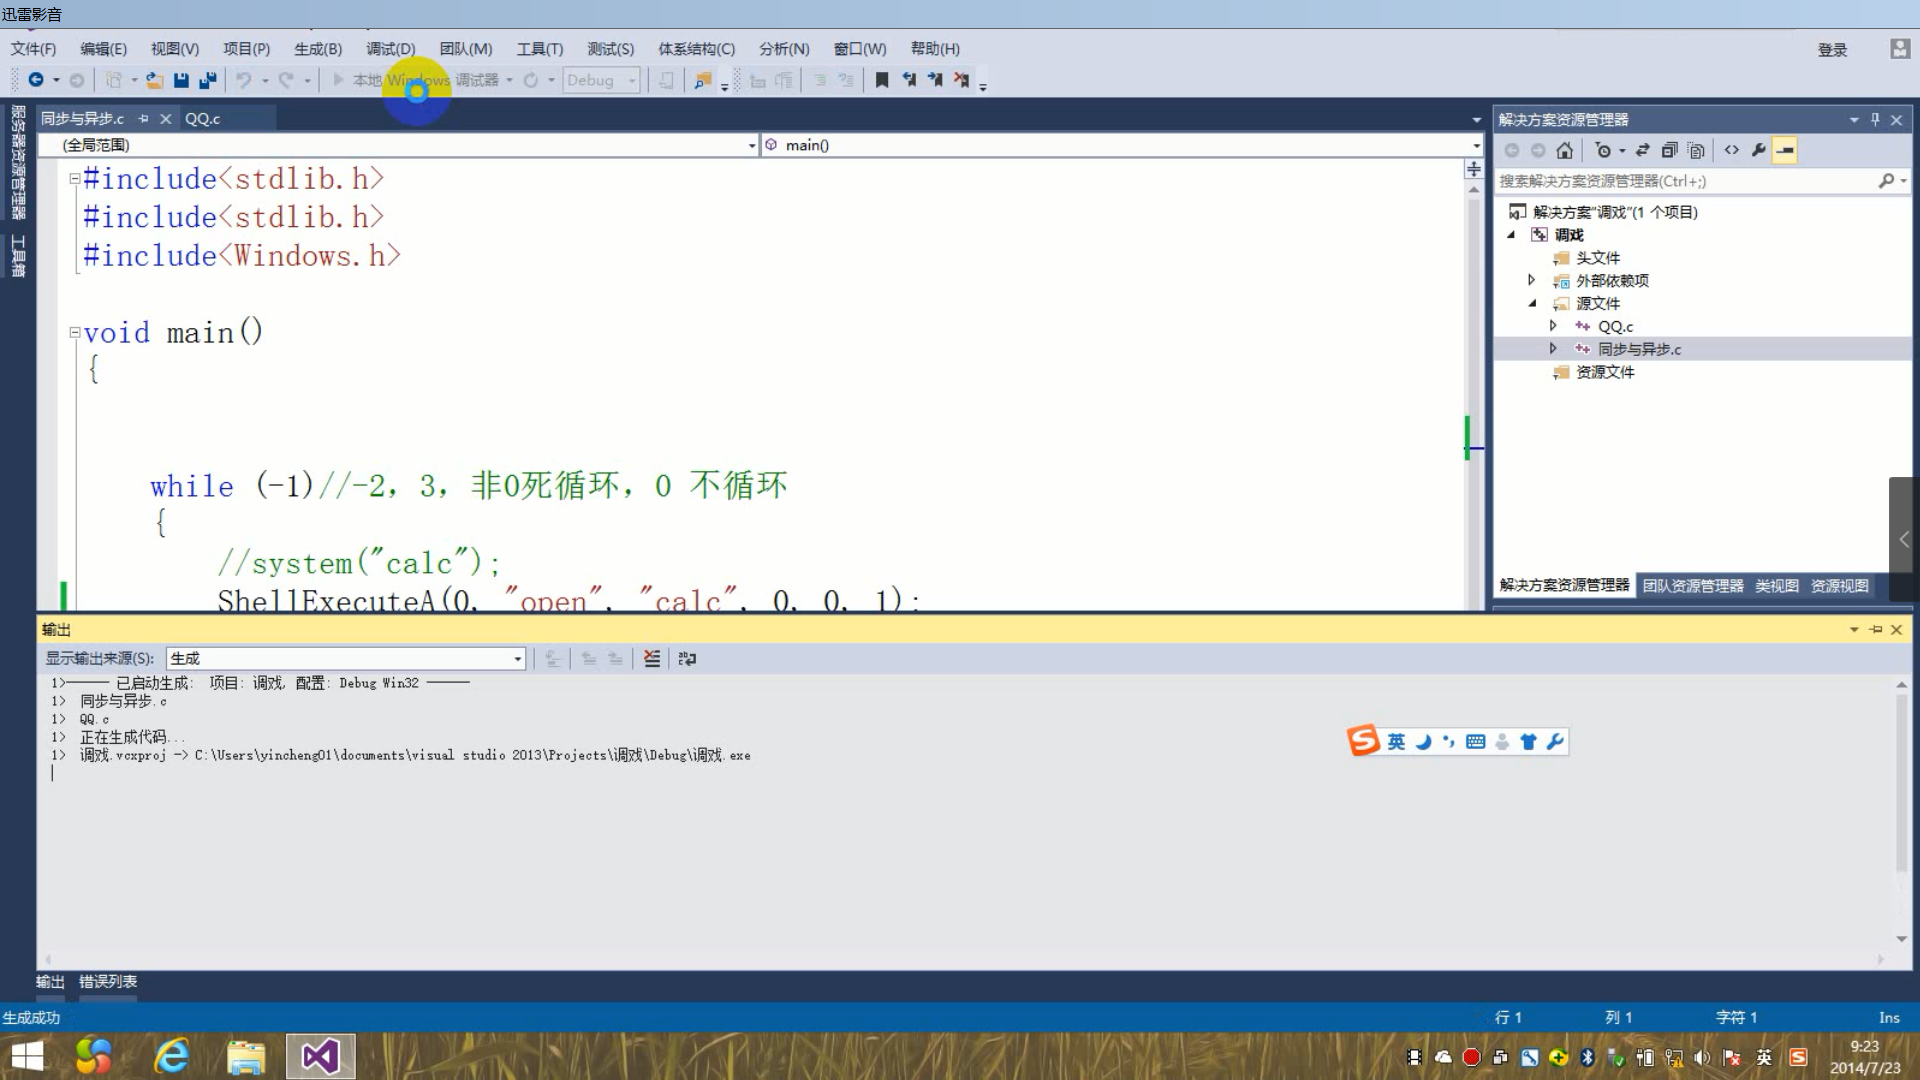Screen dimensions: 1920x1080
Task: Clear the output with the clear-all icon
Action: 652,658
